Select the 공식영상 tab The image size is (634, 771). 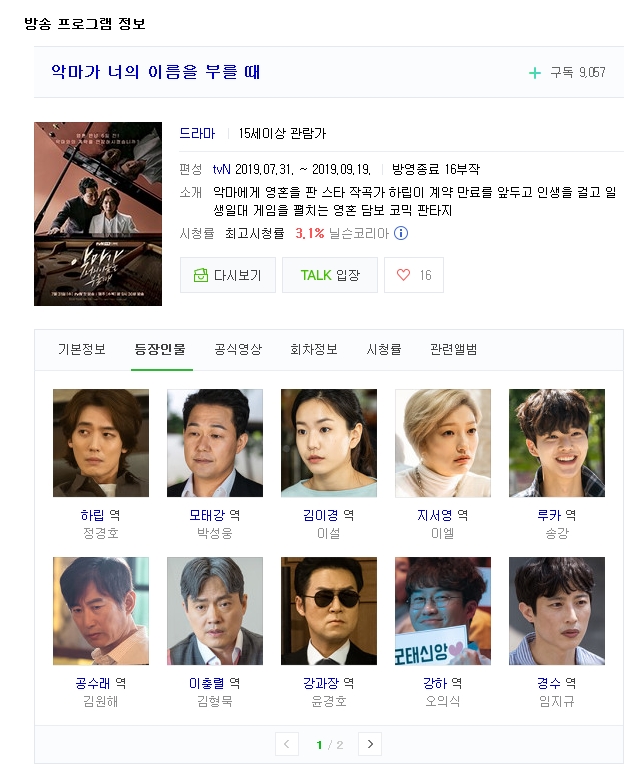coord(238,350)
